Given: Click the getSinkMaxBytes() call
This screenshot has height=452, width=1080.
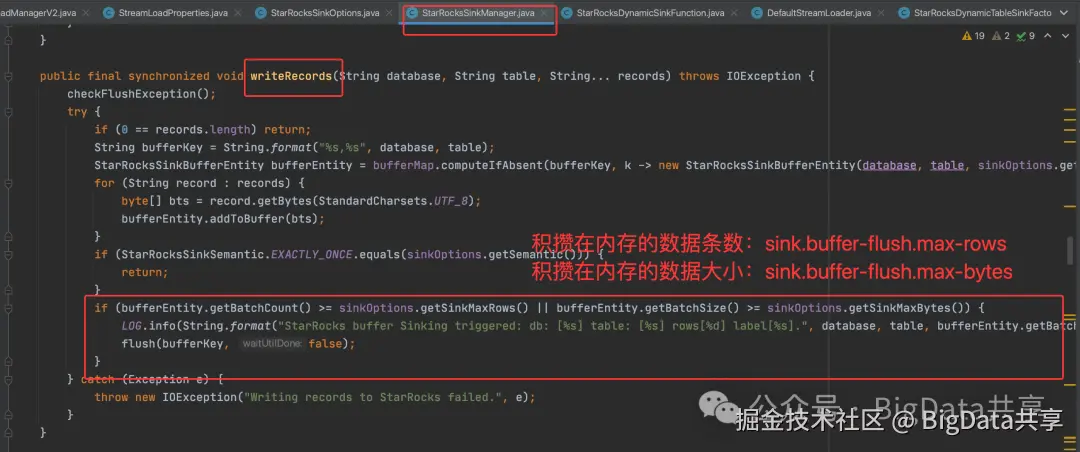Looking at the screenshot, I should point(906,308).
